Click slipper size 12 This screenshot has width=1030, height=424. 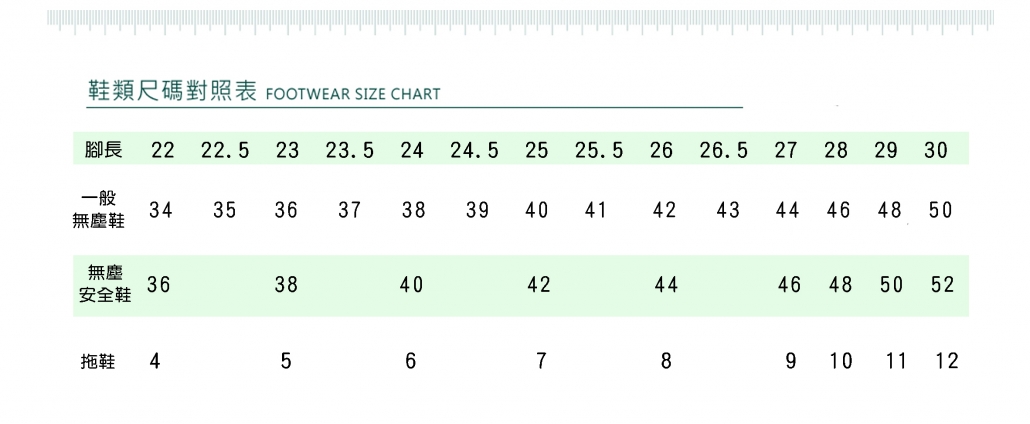(x=946, y=362)
